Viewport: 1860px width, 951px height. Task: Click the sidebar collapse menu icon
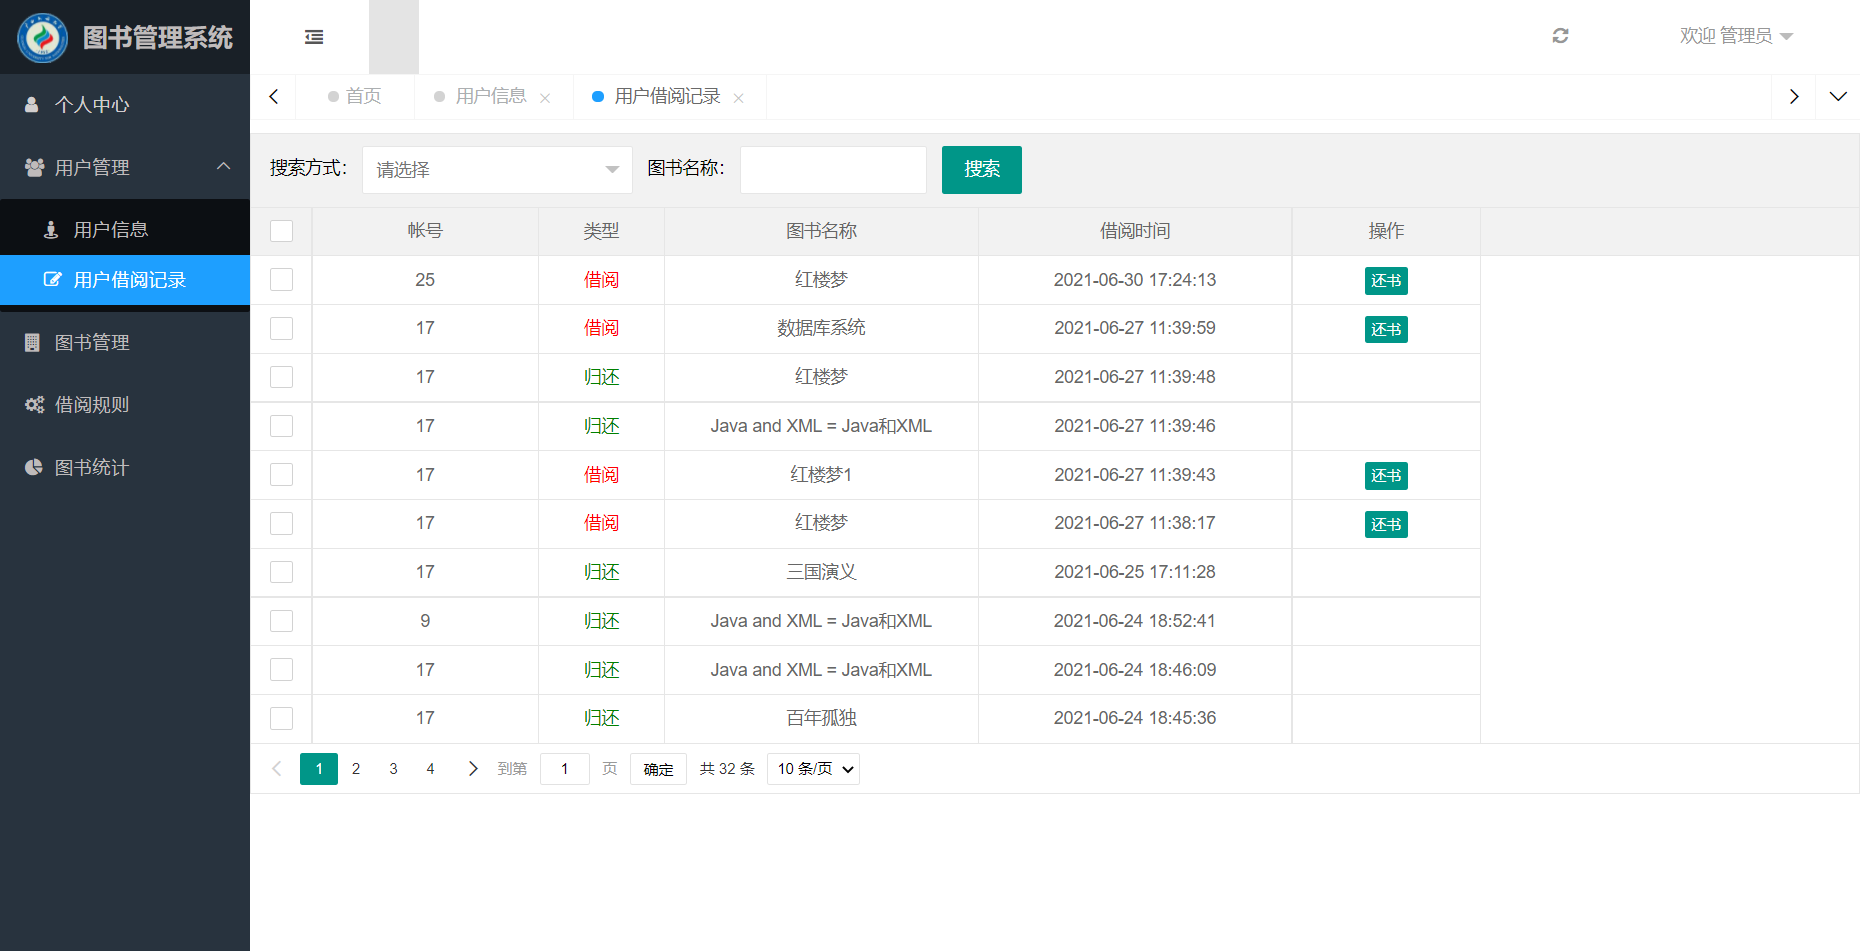(314, 37)
